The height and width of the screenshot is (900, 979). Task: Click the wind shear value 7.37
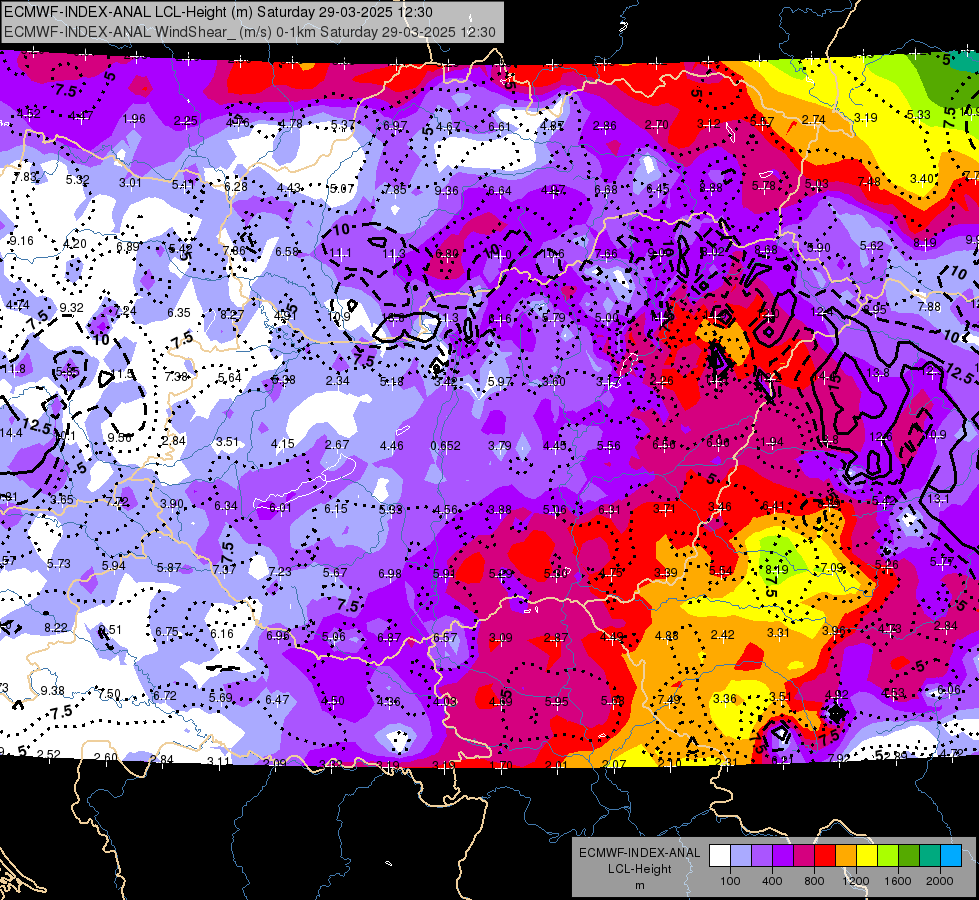coord(224,569)
